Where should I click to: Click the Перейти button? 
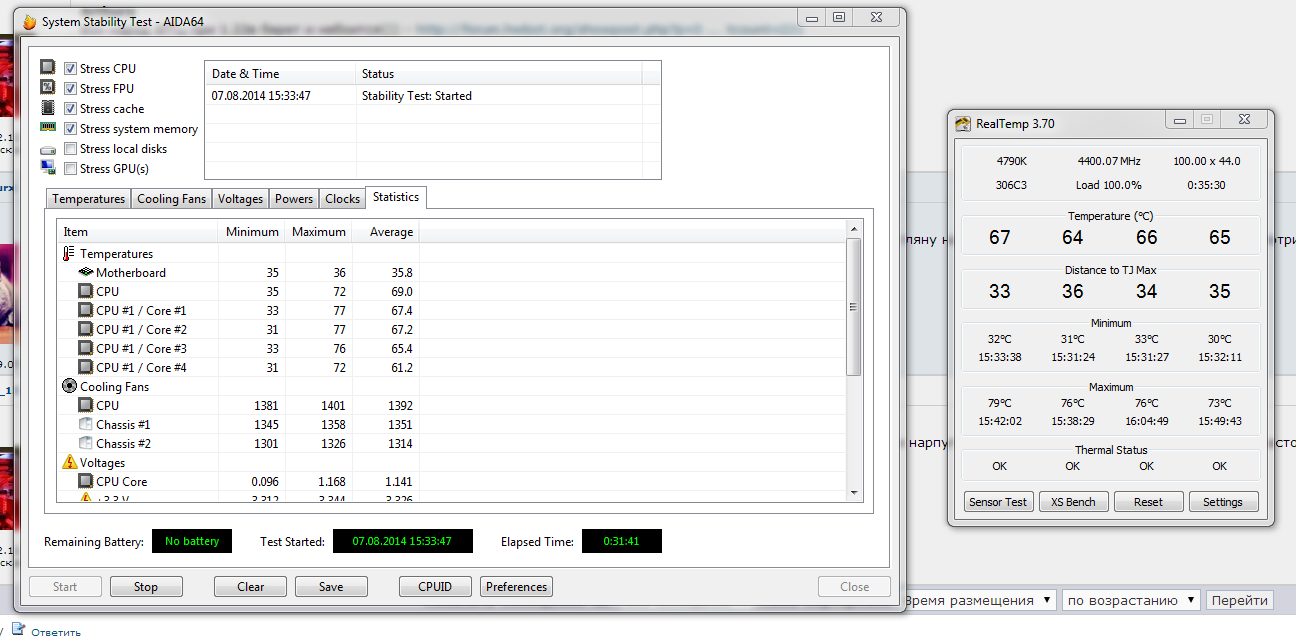click(x=1240, y=600)
